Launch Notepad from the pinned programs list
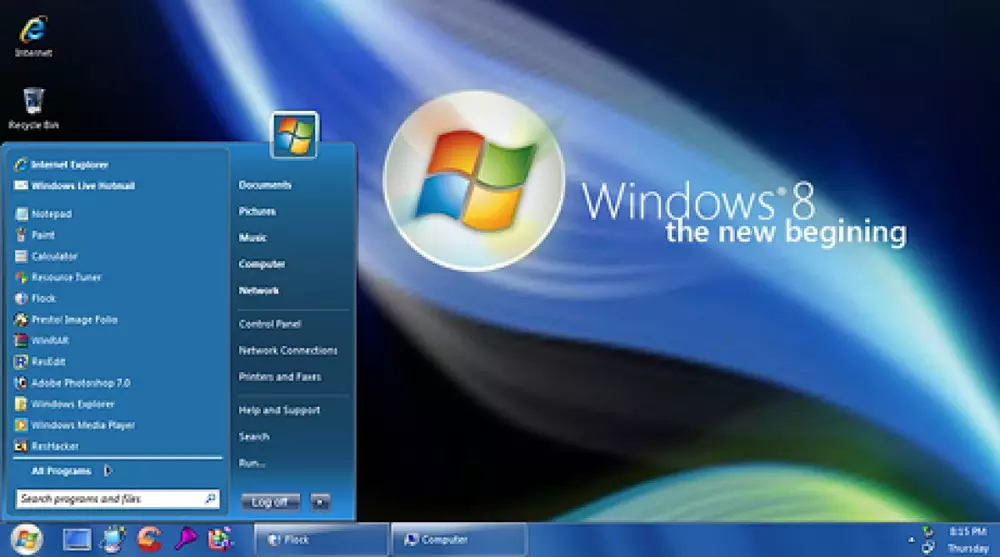The width and height of the screenshot is (1000, 557). [x=51, y=213]
